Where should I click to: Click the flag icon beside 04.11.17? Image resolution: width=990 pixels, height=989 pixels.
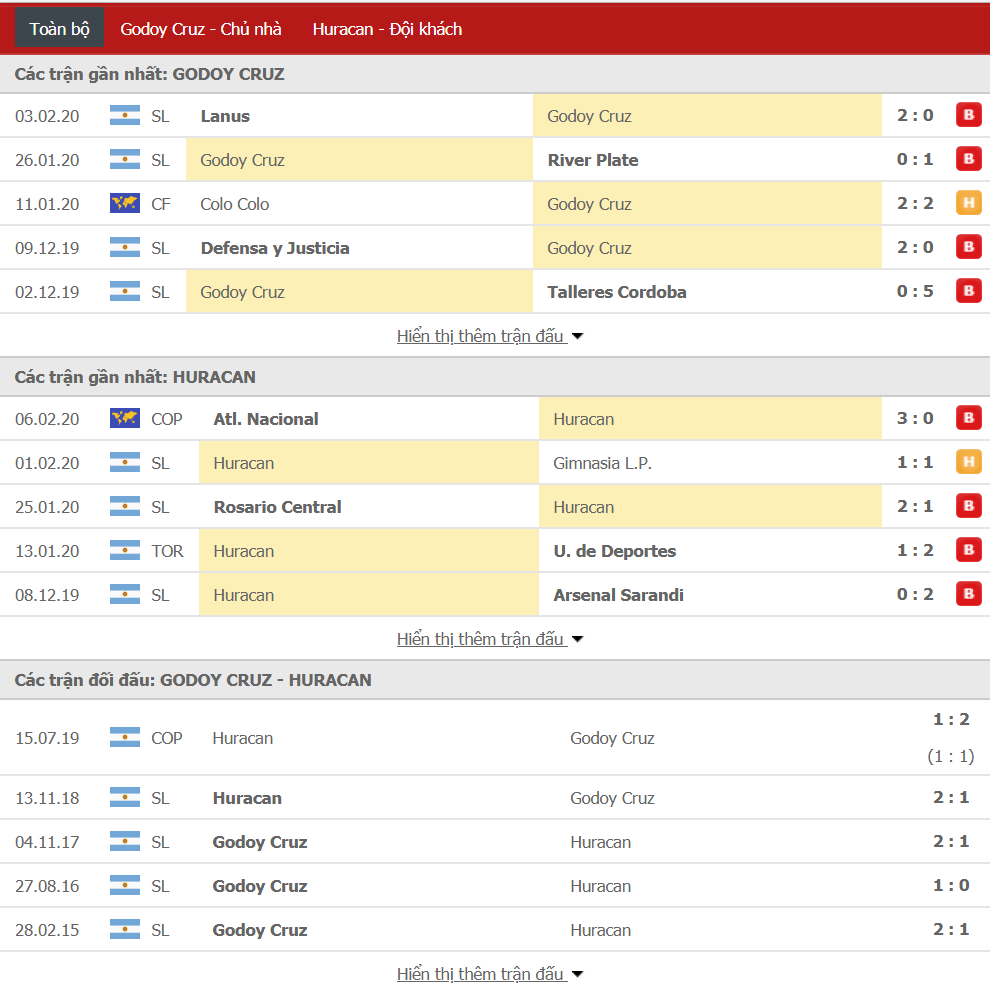125,842
